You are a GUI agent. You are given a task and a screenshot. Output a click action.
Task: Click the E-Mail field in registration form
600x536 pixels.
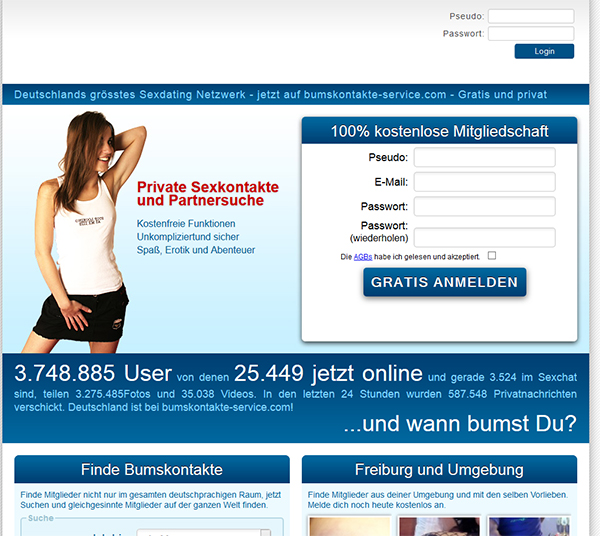pyautogui.click(x=484, y=182)
